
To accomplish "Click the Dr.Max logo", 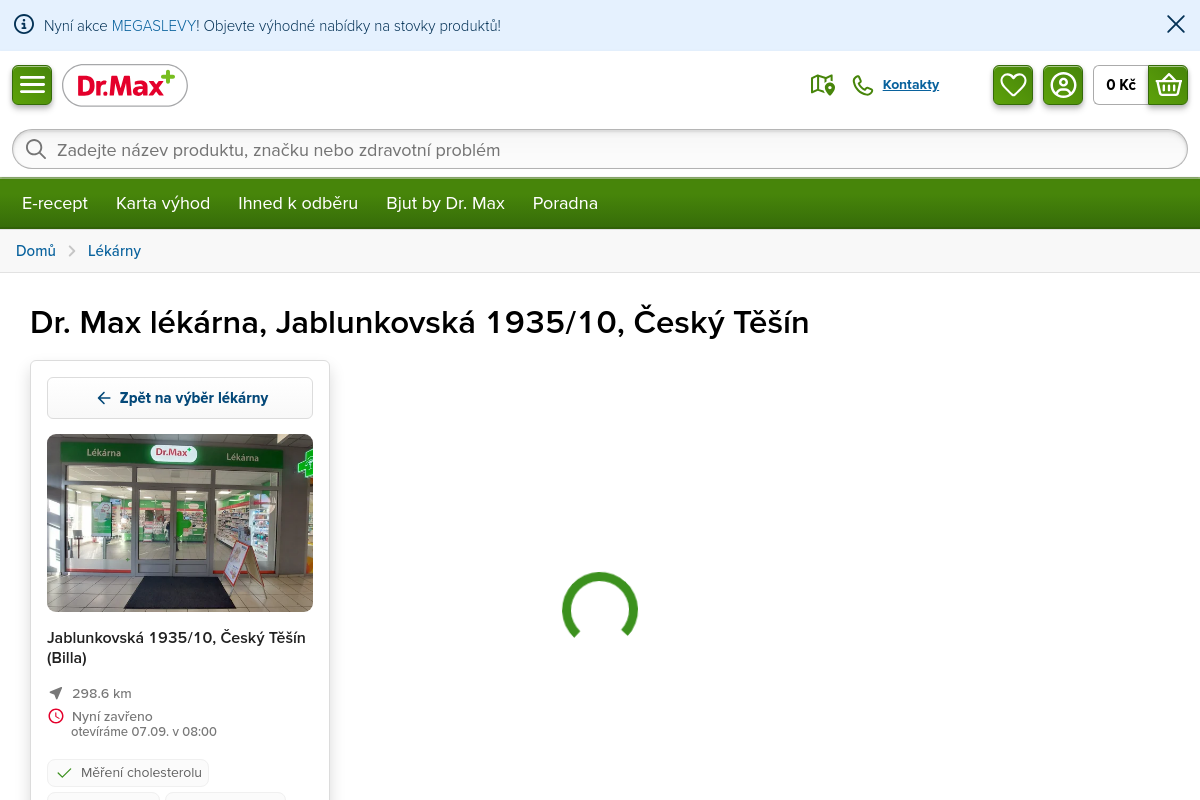I will [125, 85].
